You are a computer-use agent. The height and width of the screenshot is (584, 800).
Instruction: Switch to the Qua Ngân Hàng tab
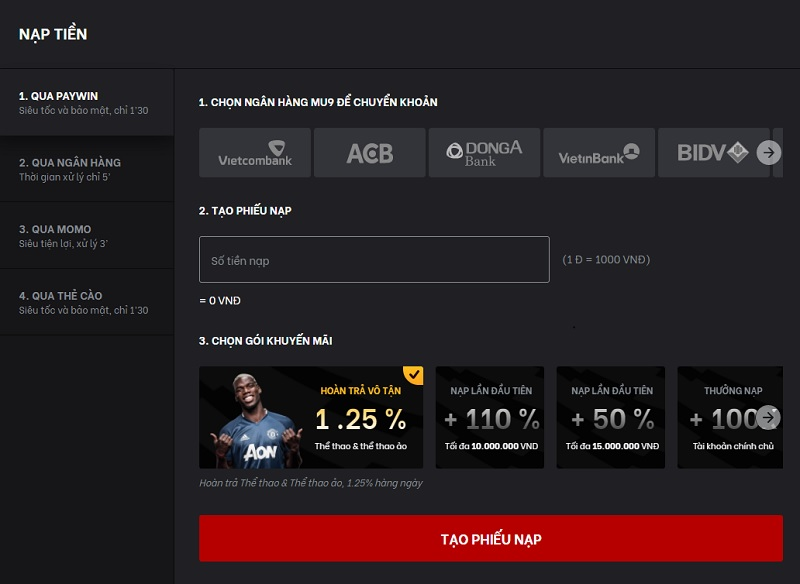[87, 169]
